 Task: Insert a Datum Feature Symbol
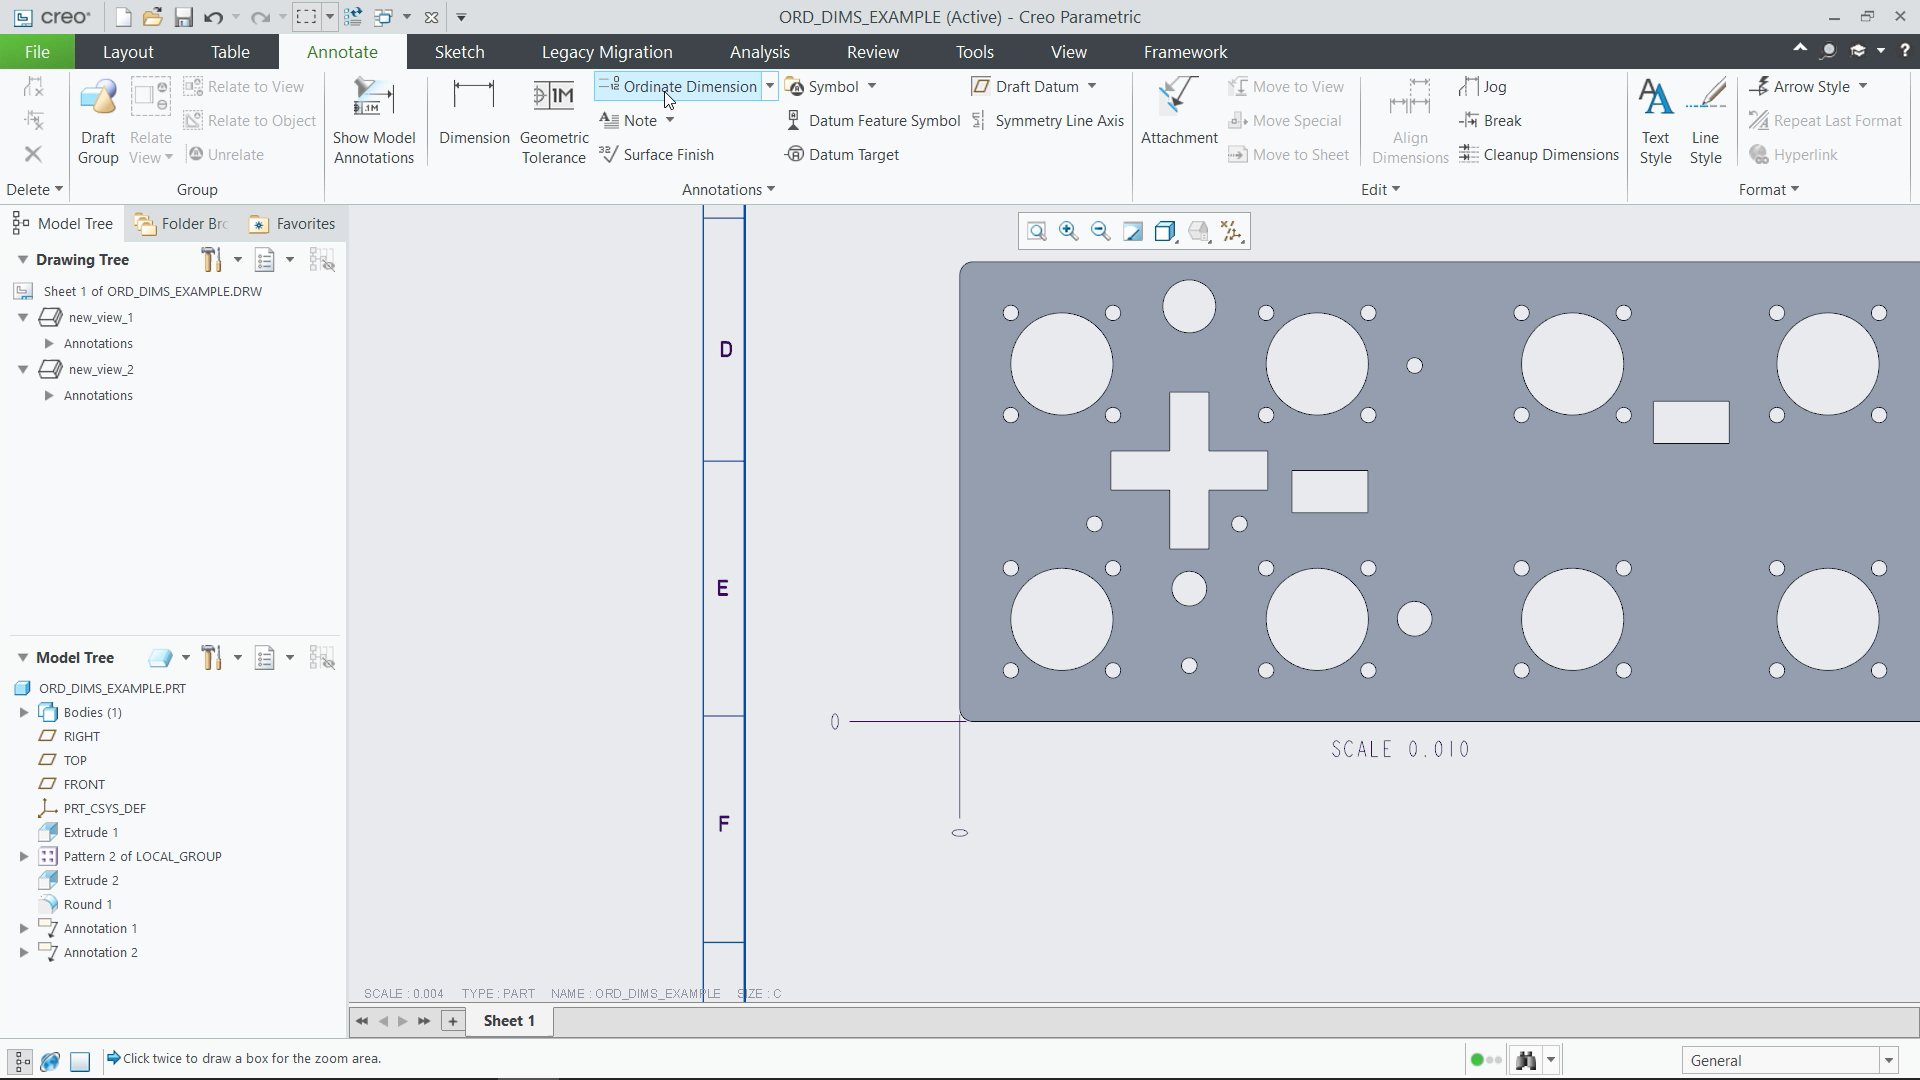872,121
